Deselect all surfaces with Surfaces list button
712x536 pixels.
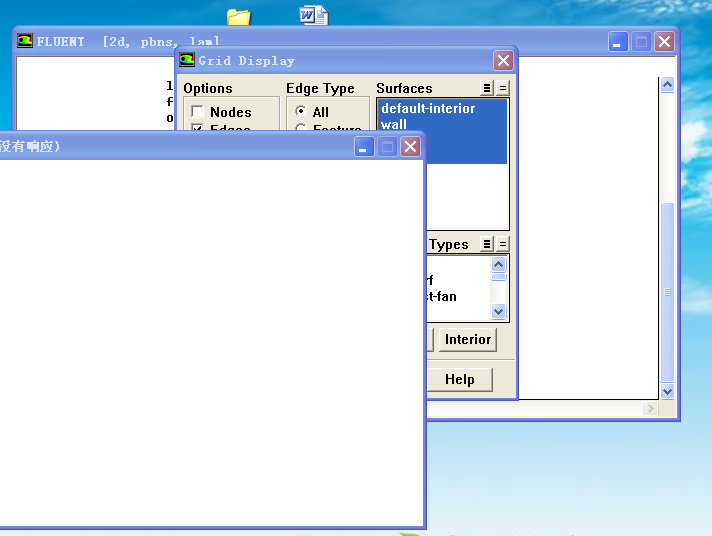503,88
